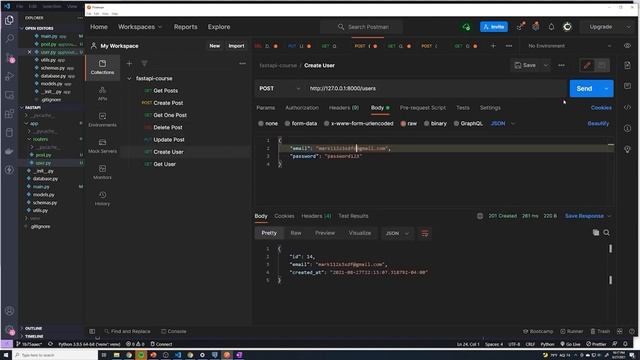Screen dimensions: 640x360
Task: Click the Import button in workspace header
Action: pyautogui.click(x=236, y=46)
